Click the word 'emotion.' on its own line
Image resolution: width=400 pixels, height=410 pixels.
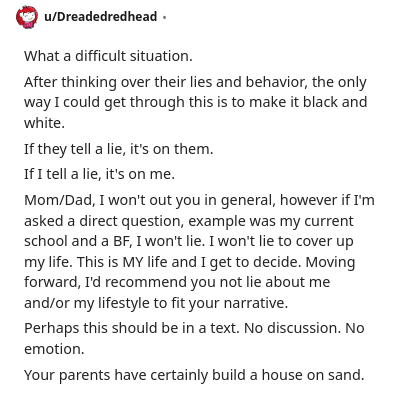pos(54,349)
